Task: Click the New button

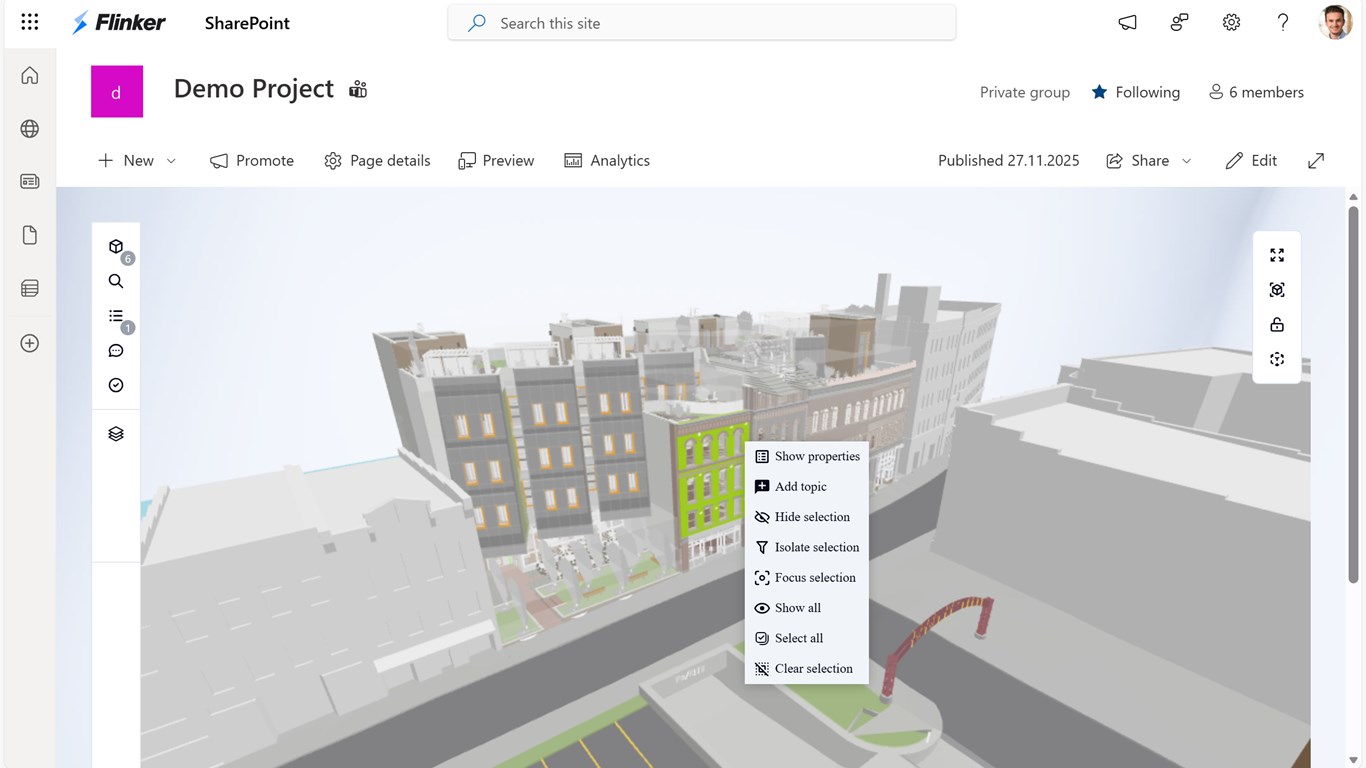Action: coord(126,160)
